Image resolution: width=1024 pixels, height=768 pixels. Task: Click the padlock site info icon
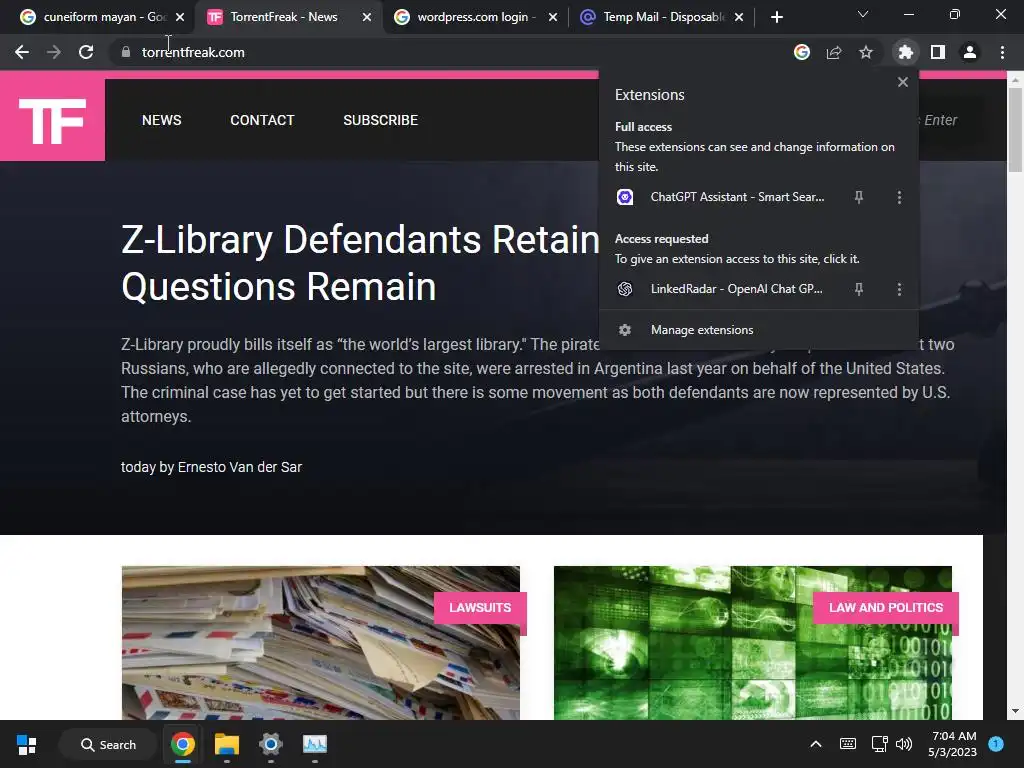(125, 52)
